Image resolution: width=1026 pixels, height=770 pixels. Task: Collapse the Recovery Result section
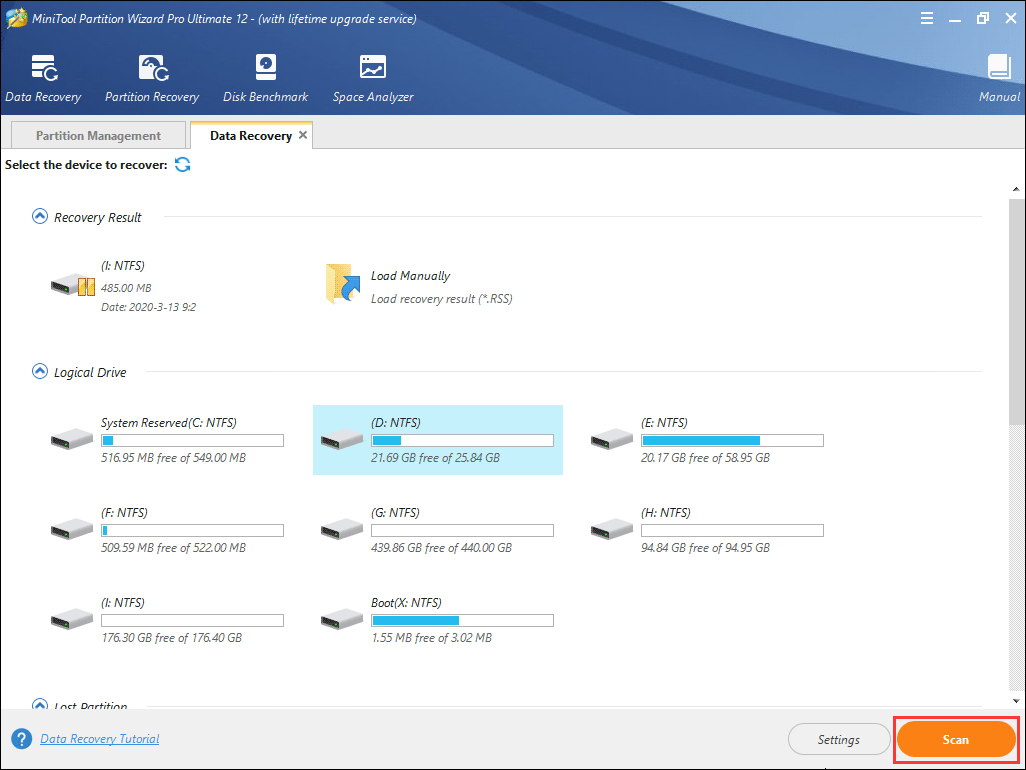40,216
